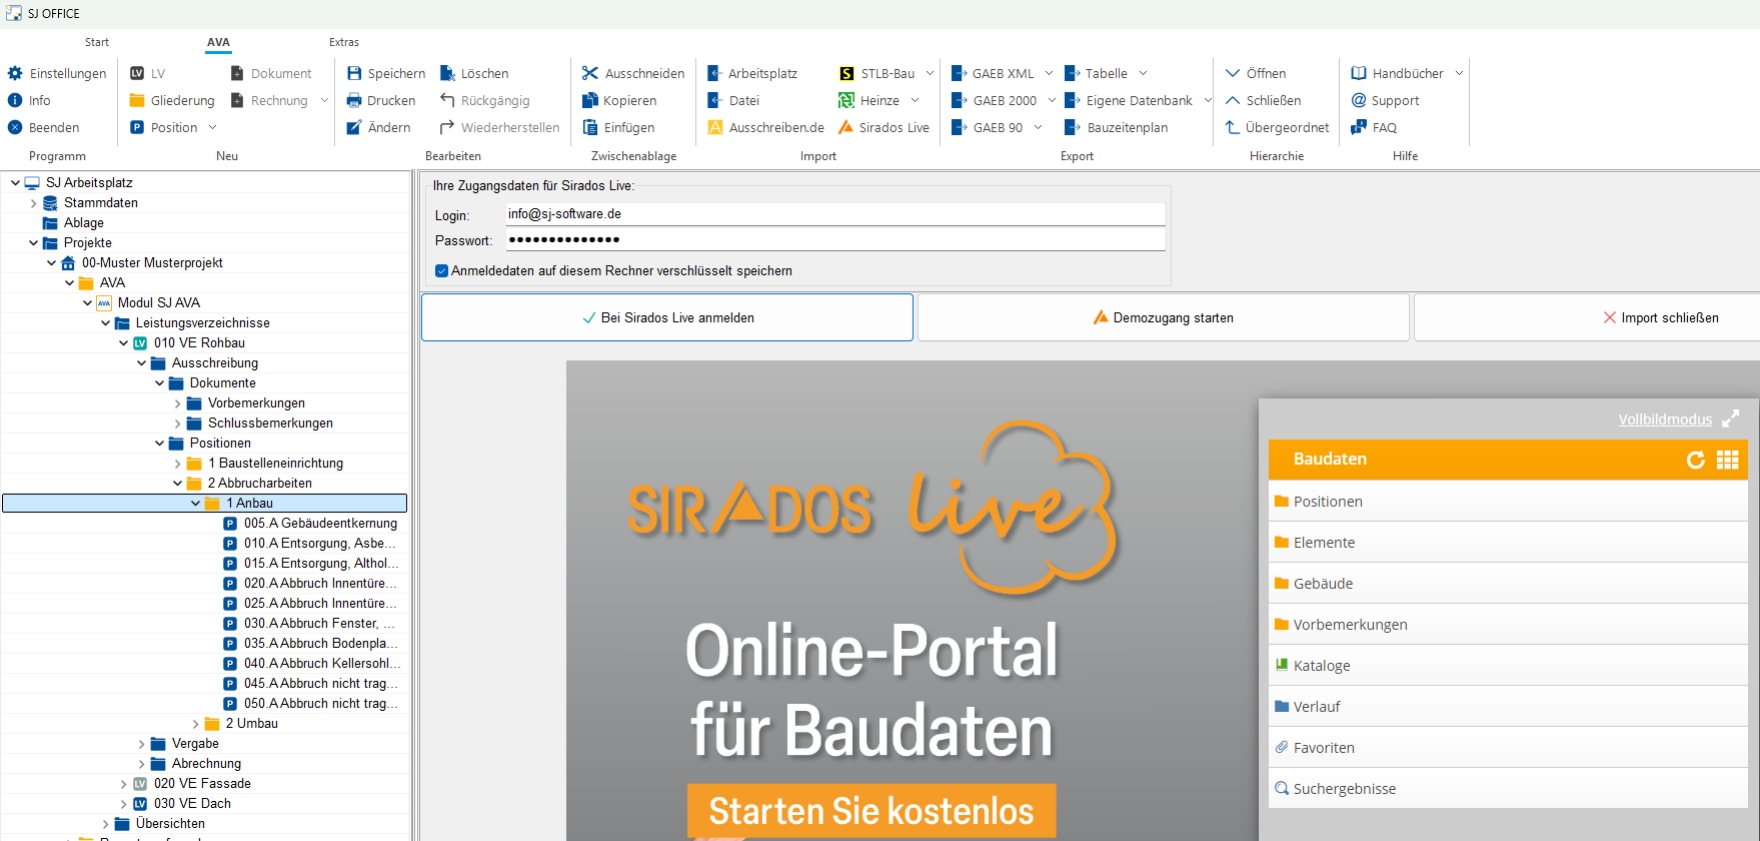
Task: Click the Speichern save icon
Action: pos(354,73)
